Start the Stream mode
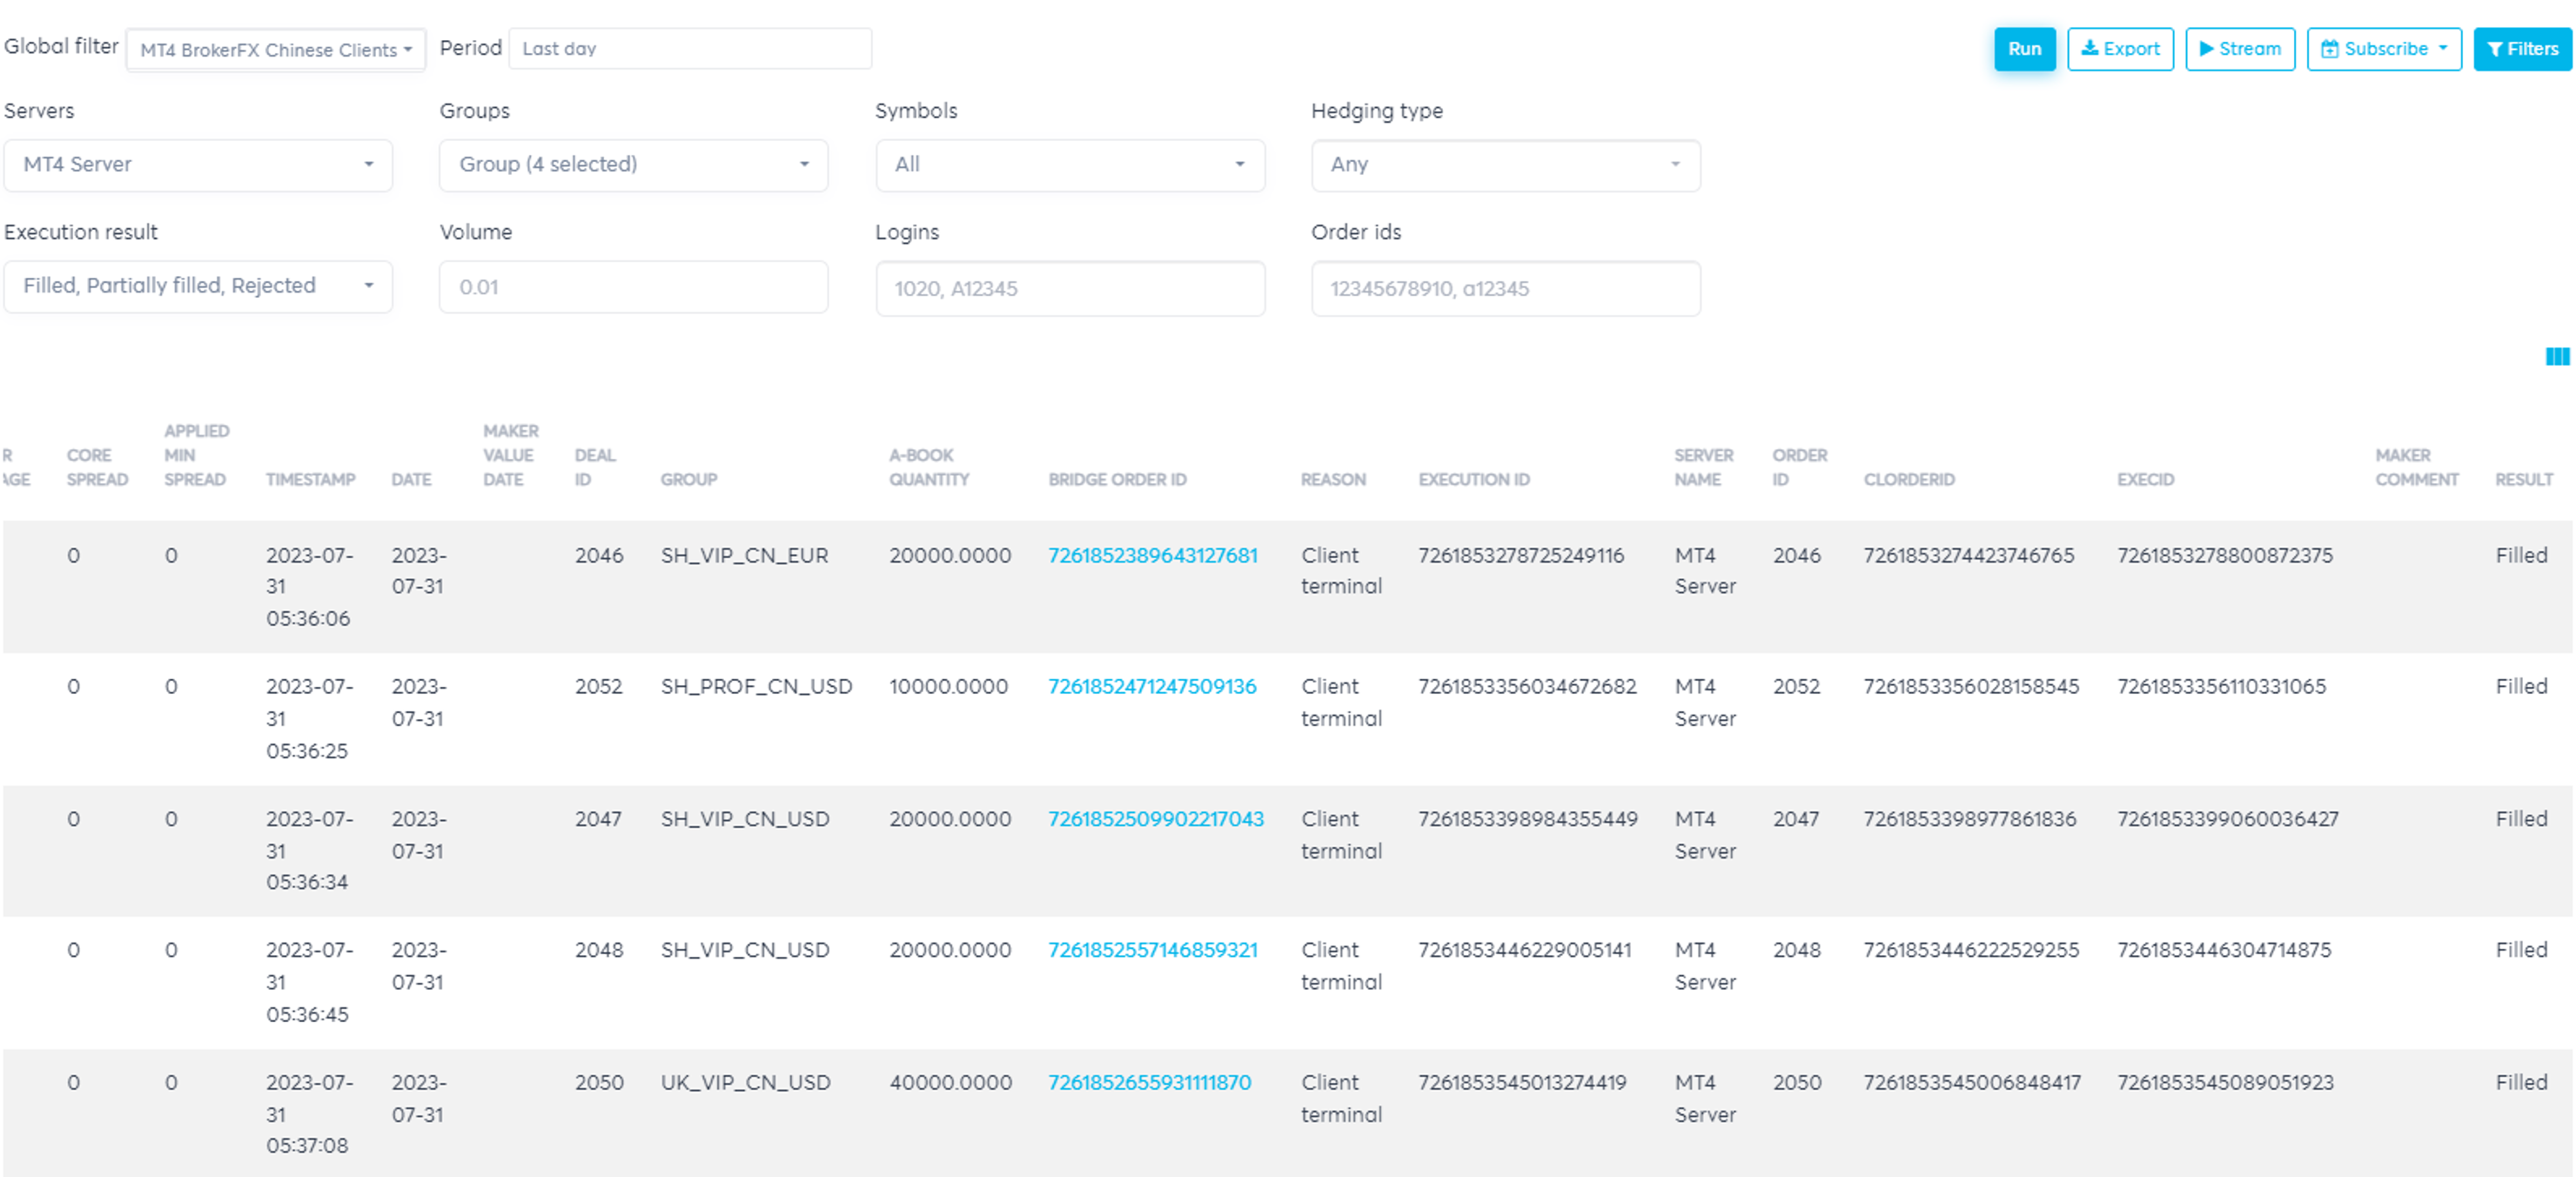The width and height of the screenshot is (2576, 1177). (2240, 49)
